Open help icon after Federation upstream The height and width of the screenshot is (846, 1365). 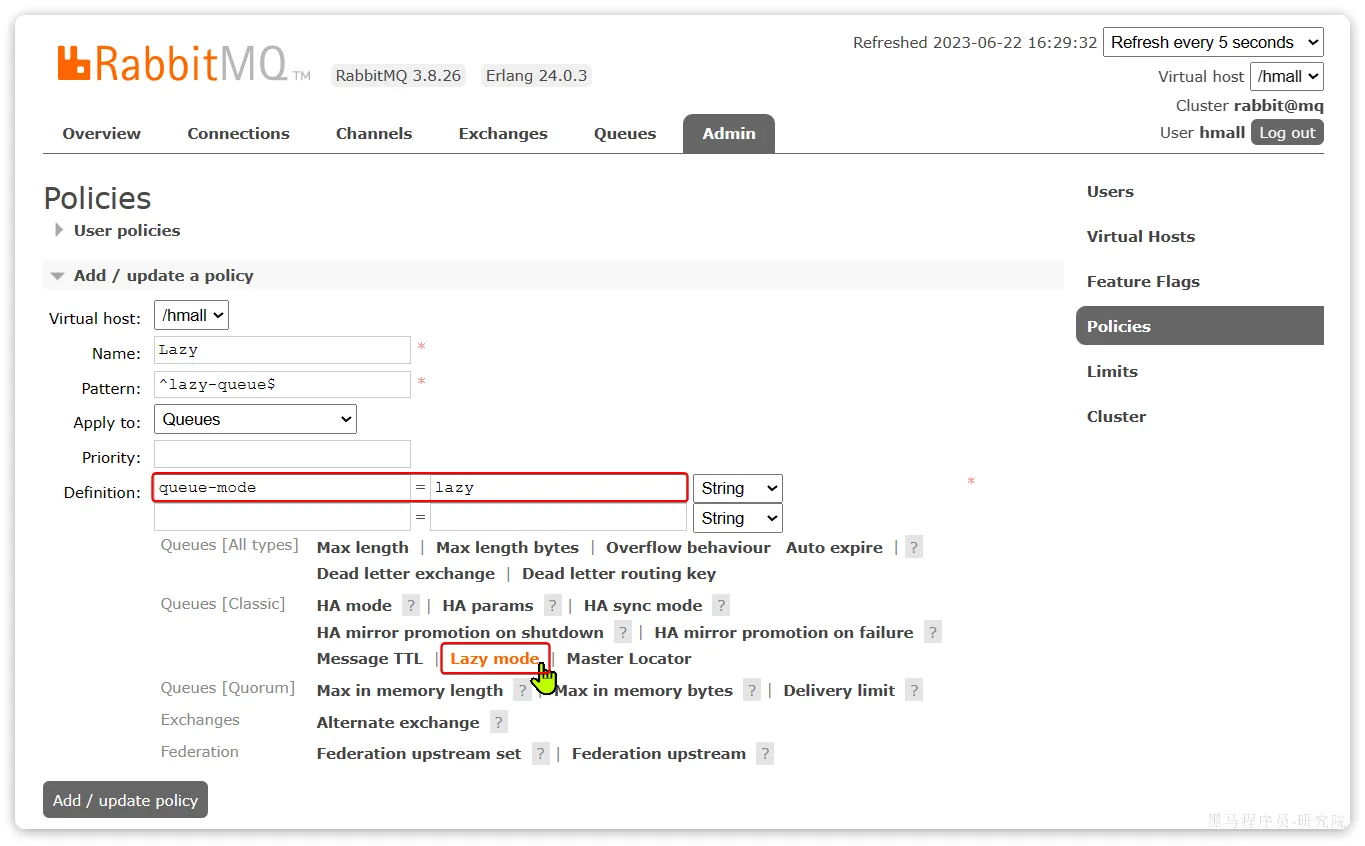(765, 753)
